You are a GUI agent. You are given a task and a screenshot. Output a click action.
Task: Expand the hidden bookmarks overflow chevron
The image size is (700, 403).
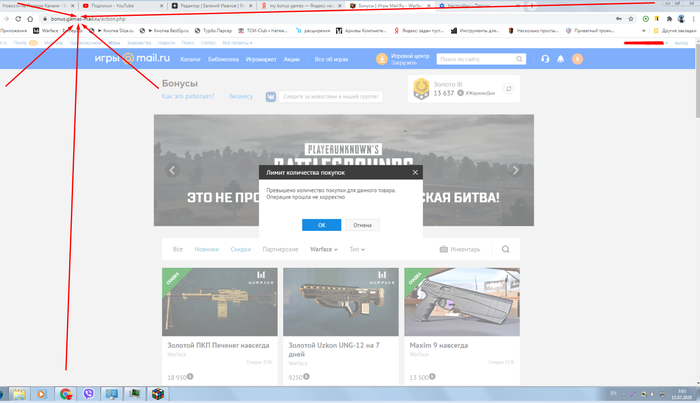[x=643, y=31]
